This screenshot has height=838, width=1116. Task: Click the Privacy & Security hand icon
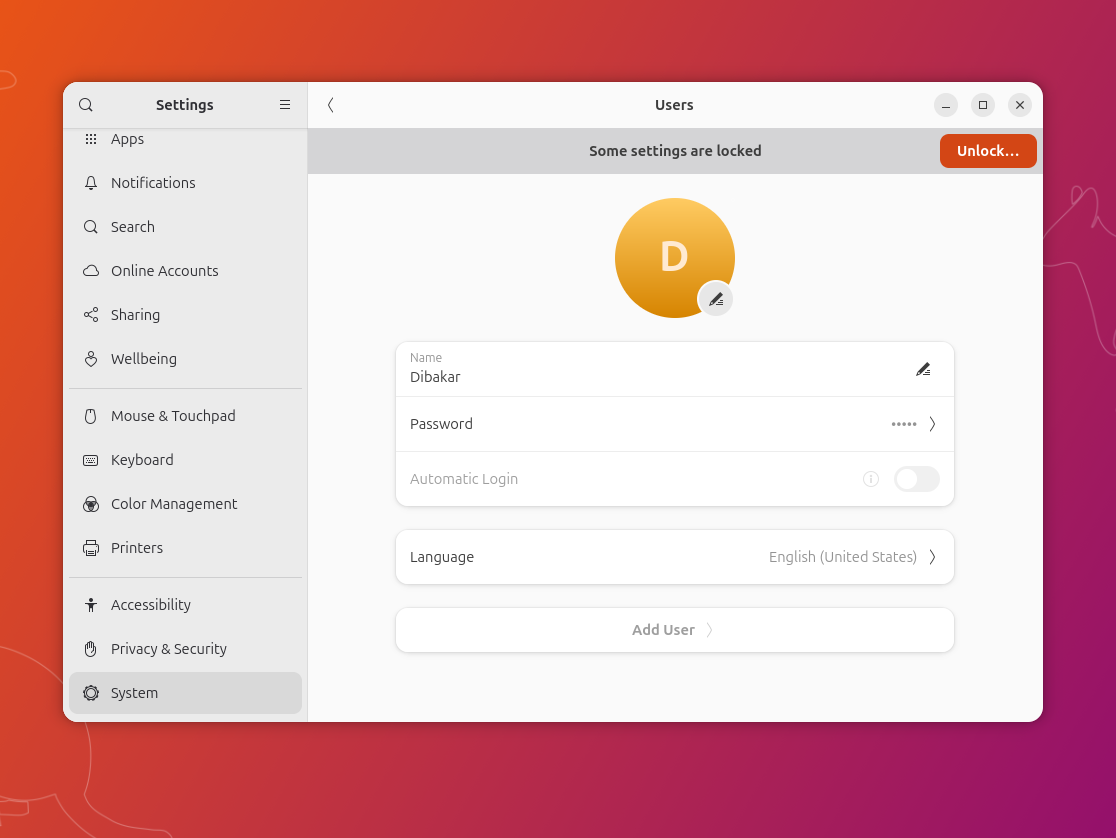pos(91,649)
